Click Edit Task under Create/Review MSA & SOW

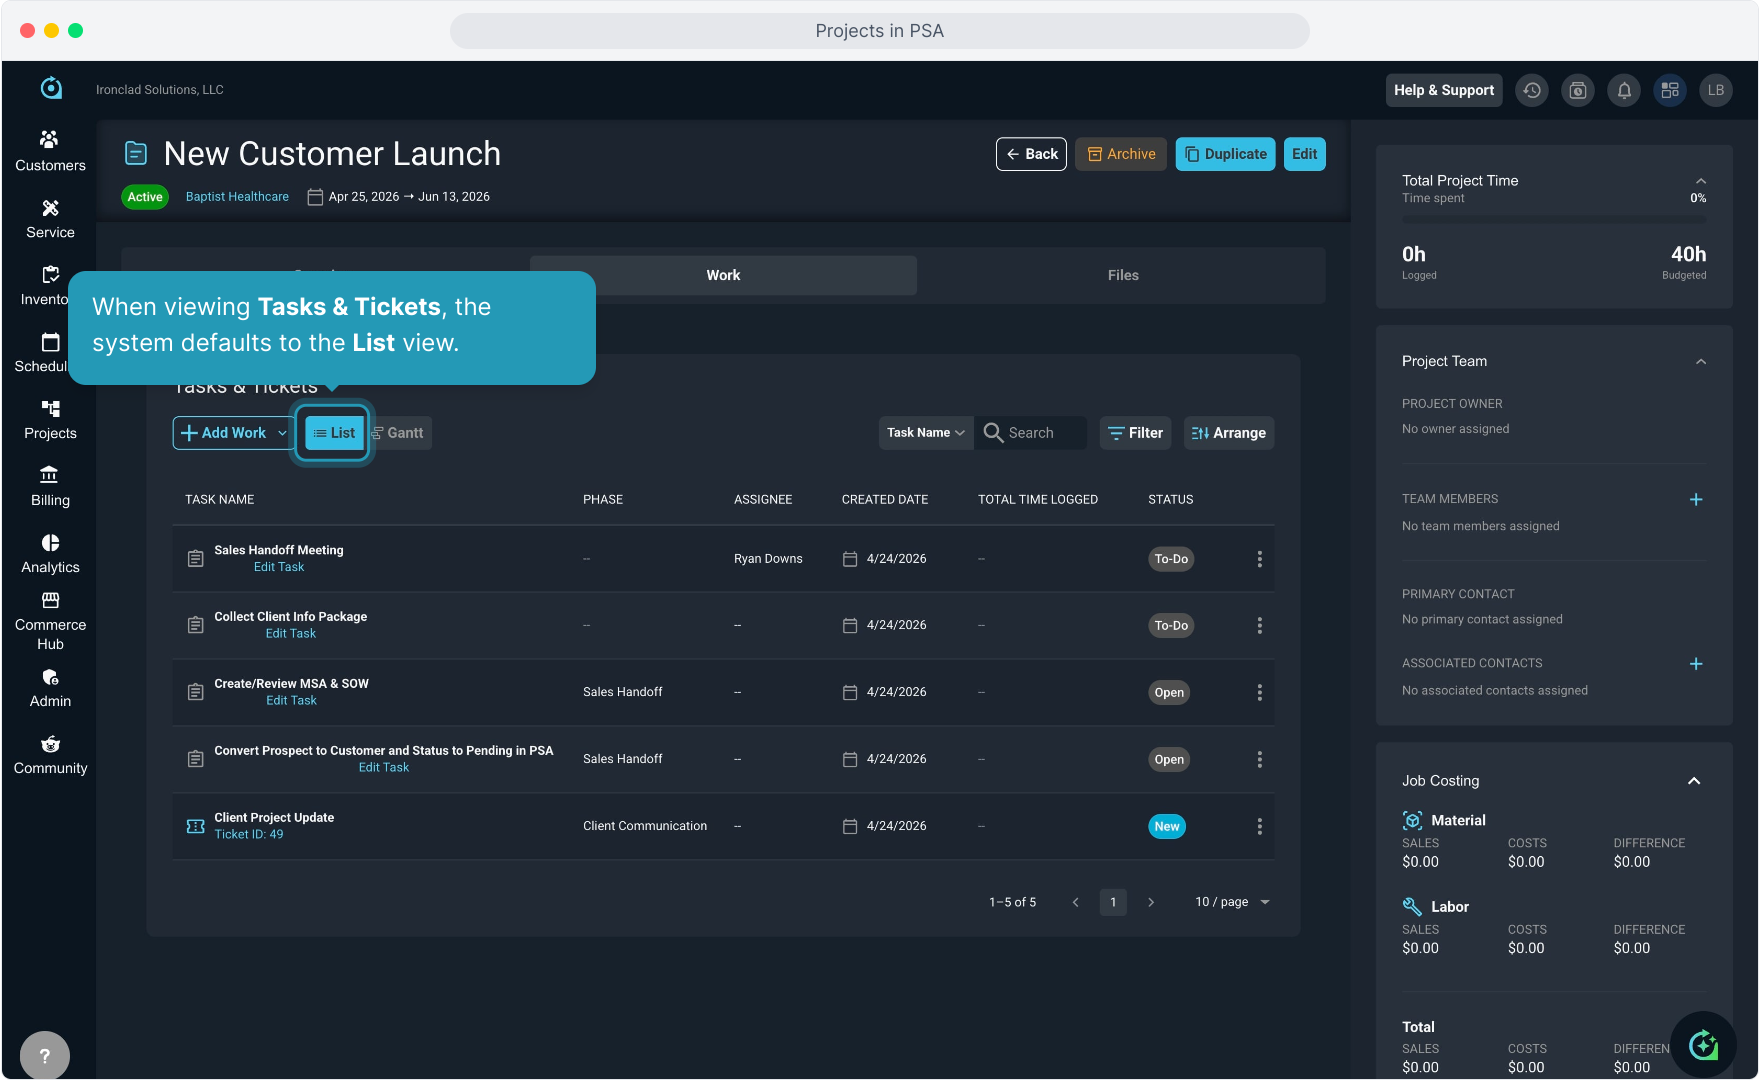[291, 701]
